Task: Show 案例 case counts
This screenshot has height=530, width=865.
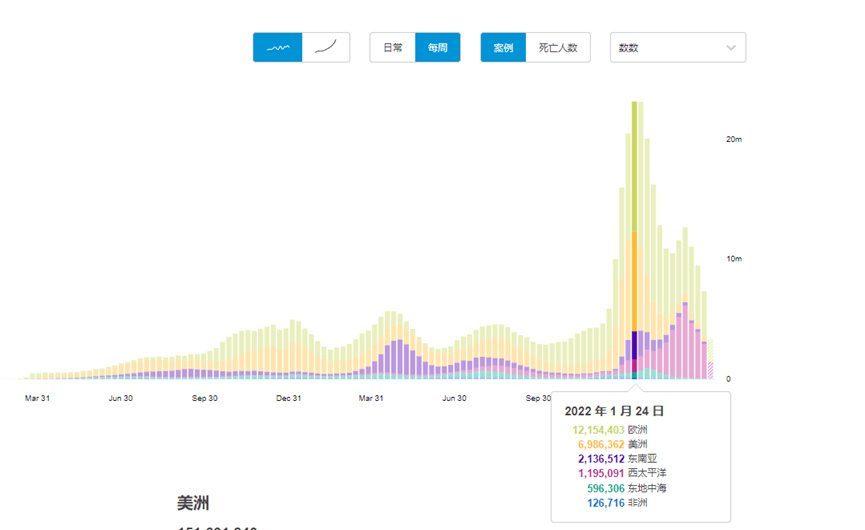Action: click(x=503, y=47)
